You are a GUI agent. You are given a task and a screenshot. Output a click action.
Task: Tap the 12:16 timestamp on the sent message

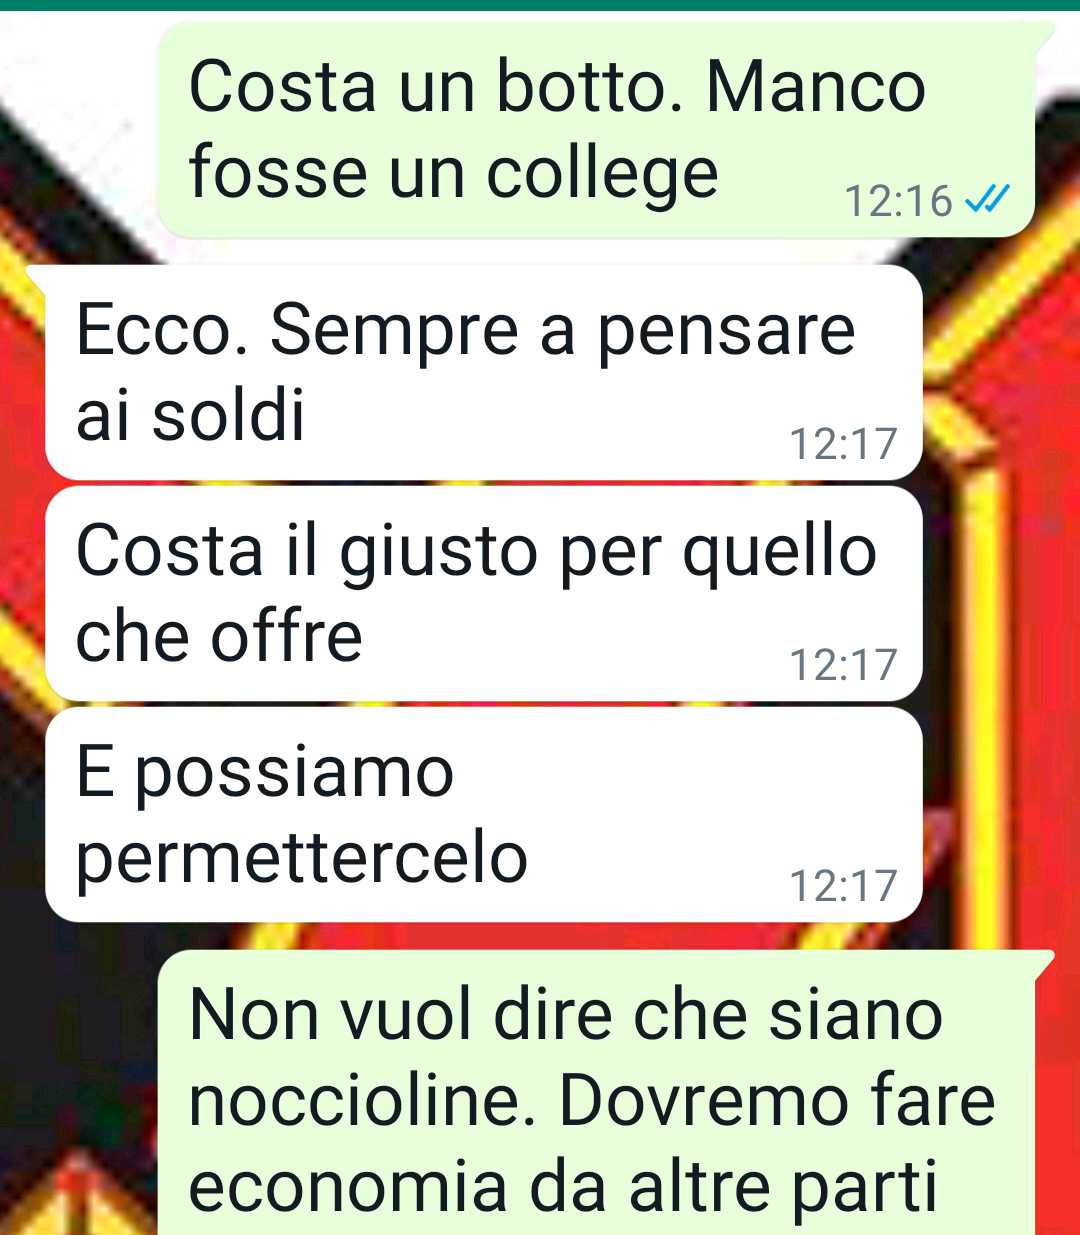coord(898,201)
